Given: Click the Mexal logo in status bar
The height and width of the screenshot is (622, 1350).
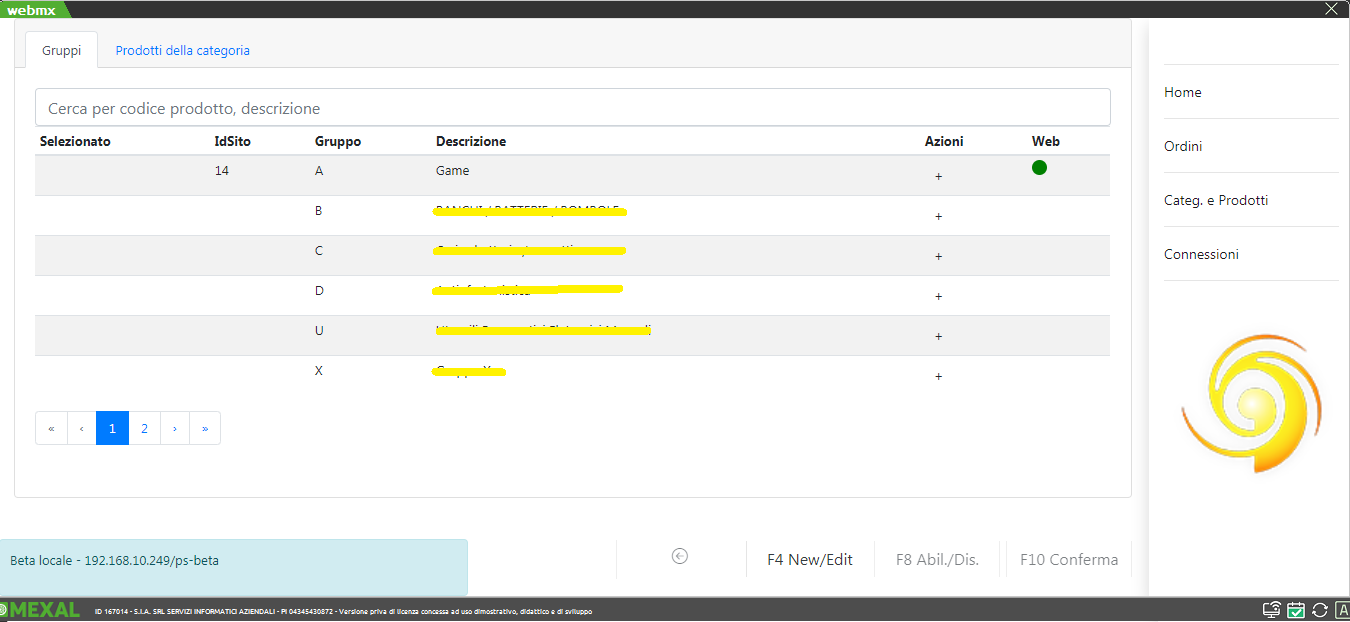Looking at the screenshot, I should 41,610.
